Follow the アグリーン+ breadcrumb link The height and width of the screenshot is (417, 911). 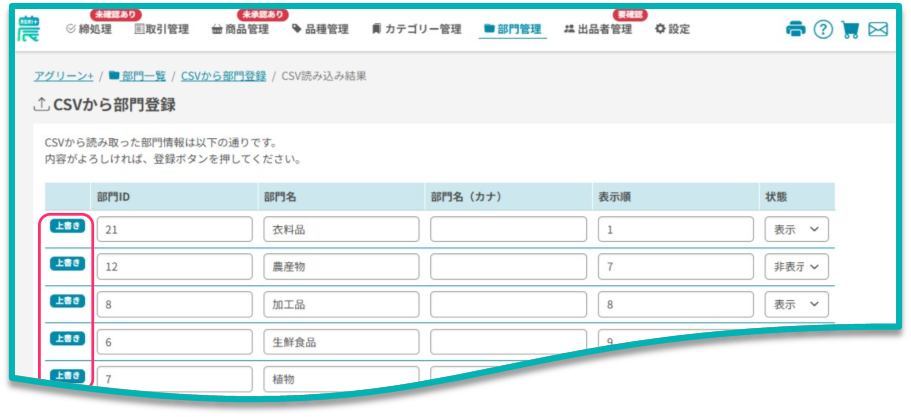pos(64,76)
